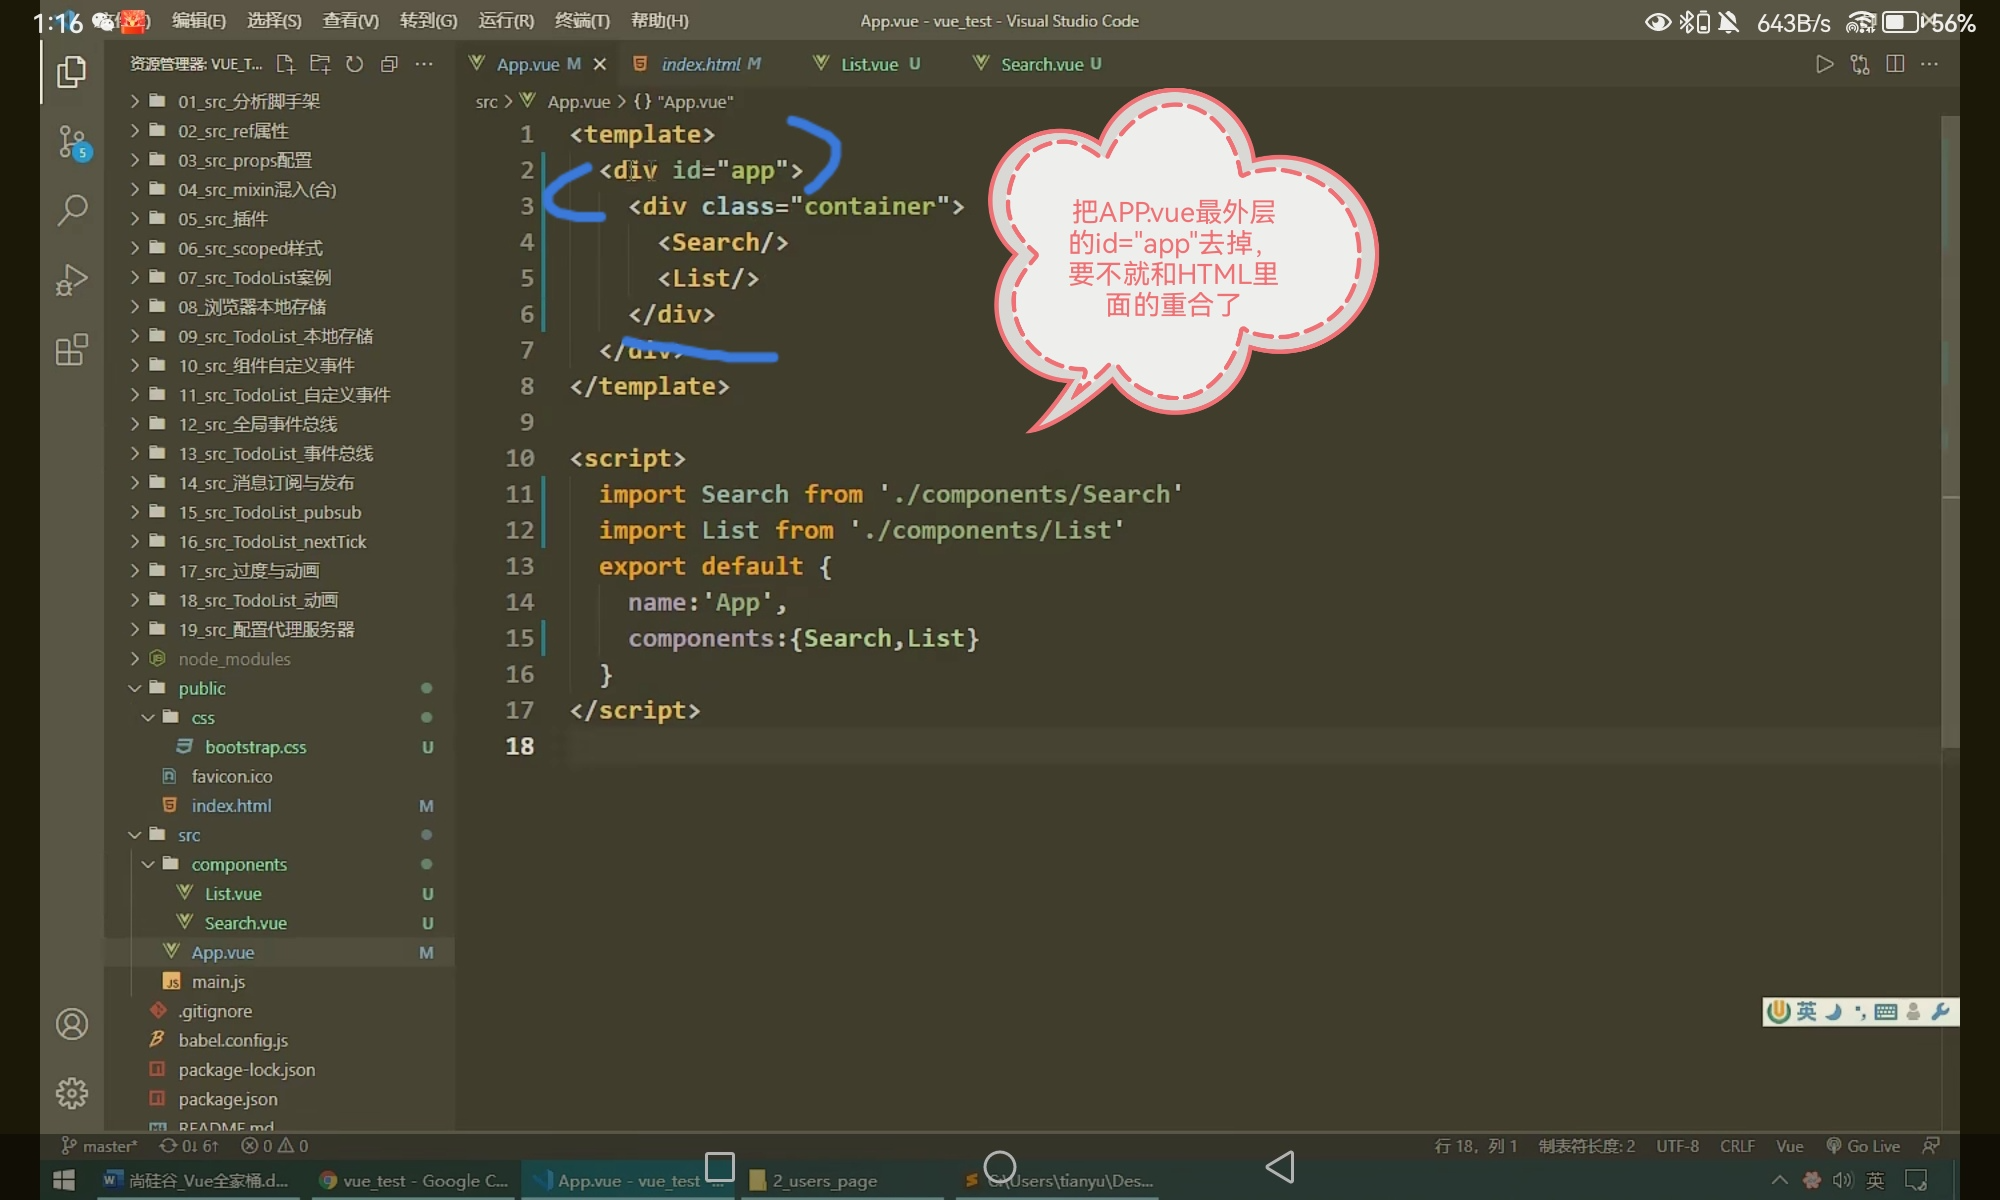Screen dimensions: 2000x1200
Task: Split the editor to the right
Action: click(x=1894, y=64)
